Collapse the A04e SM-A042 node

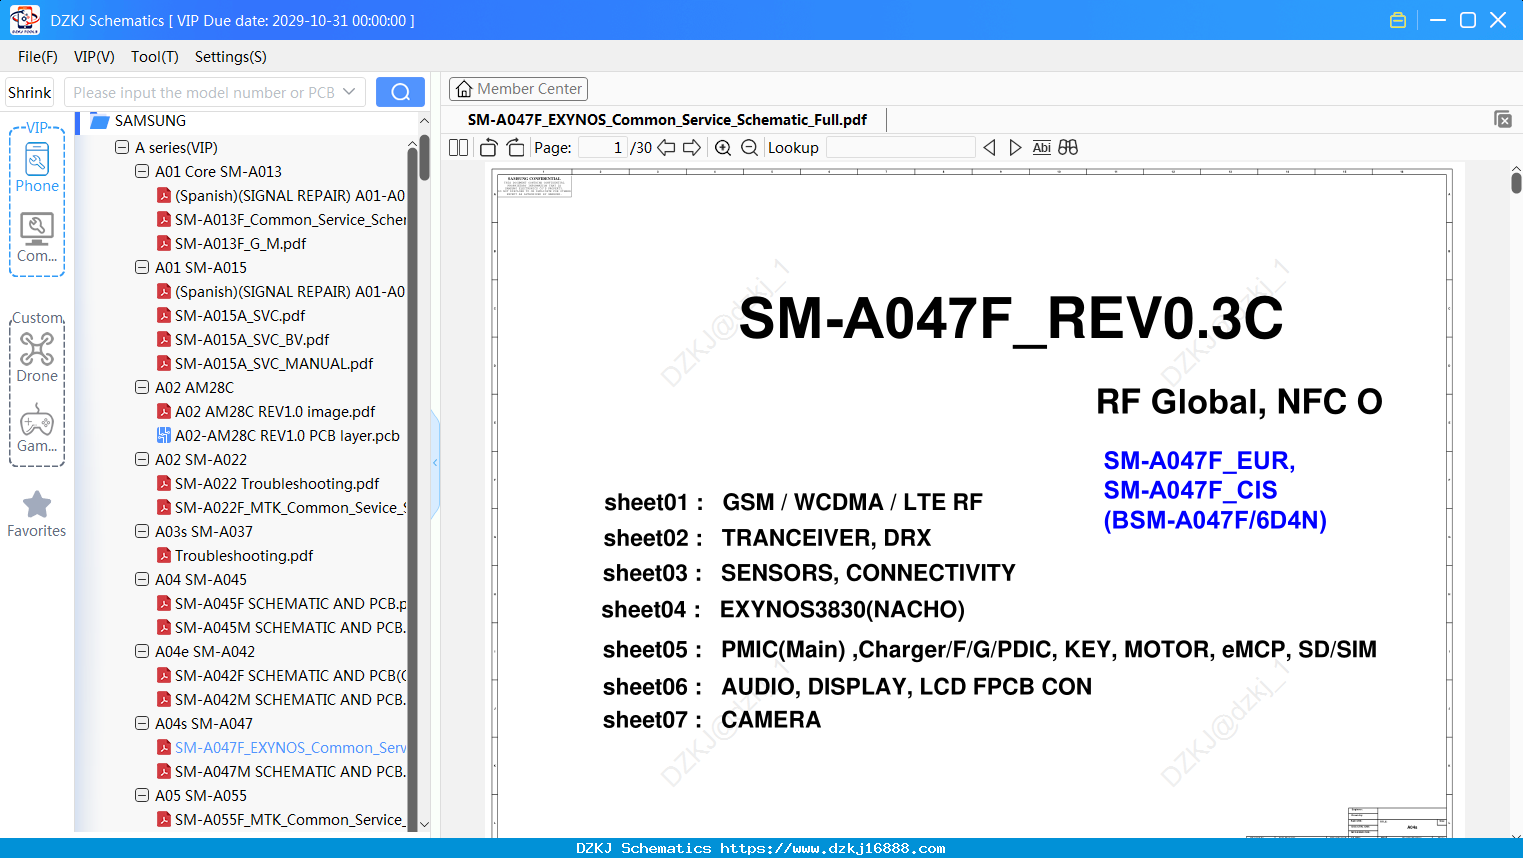click(x=142, y=652)
